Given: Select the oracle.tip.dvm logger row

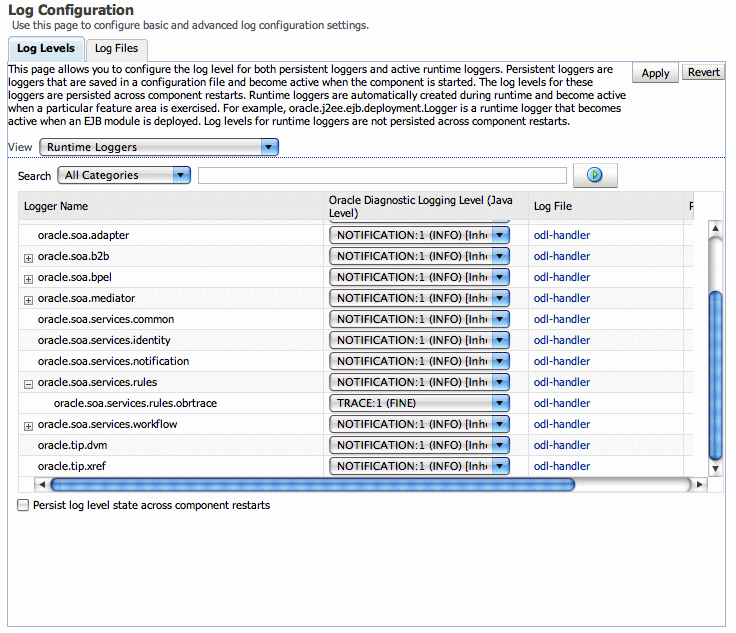Looking at the screenshot, I should [356, 445].
